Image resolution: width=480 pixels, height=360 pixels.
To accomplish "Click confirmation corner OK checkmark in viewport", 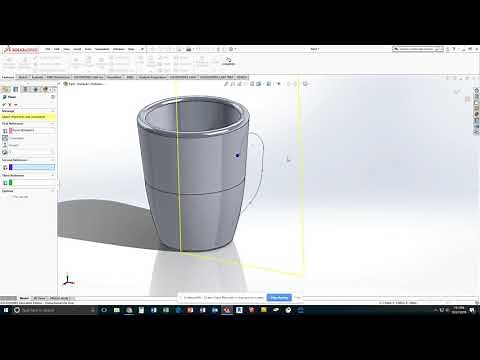I will 458,92.
